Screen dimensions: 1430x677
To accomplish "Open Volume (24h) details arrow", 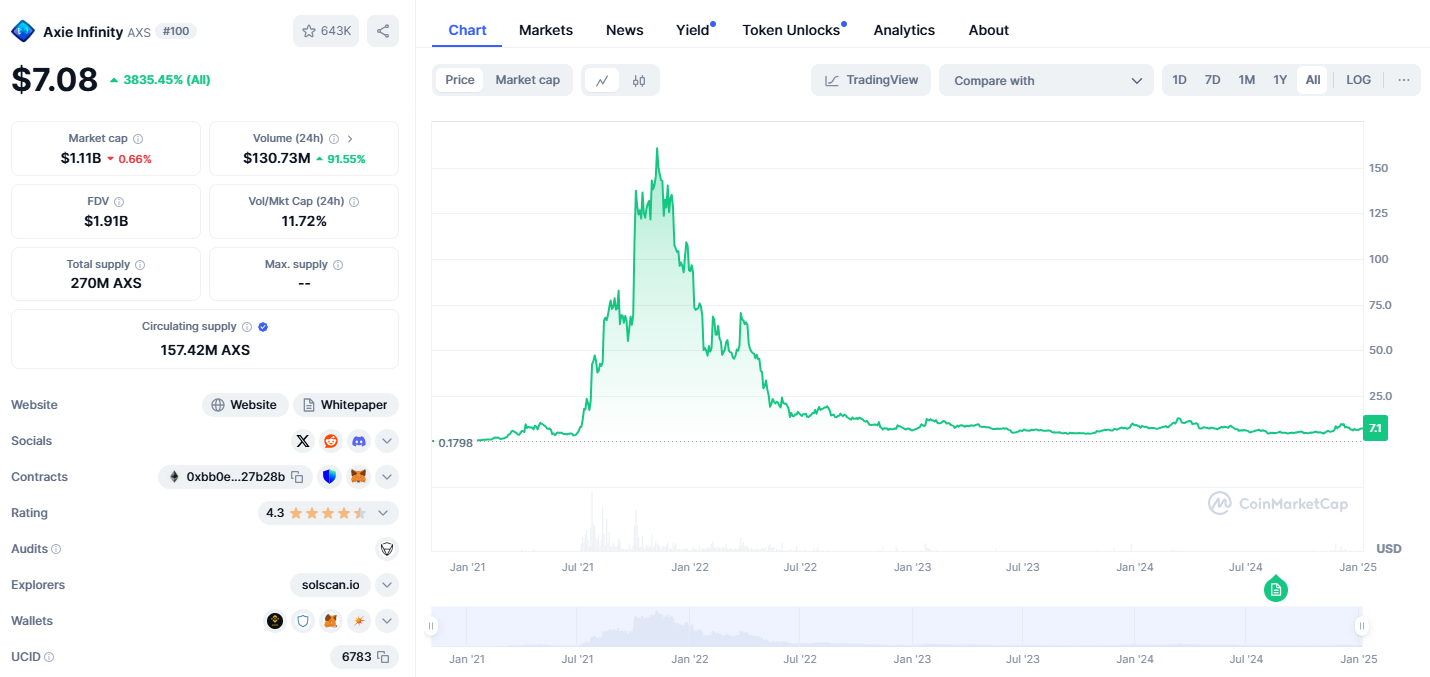I will click(x=350, y=139).
